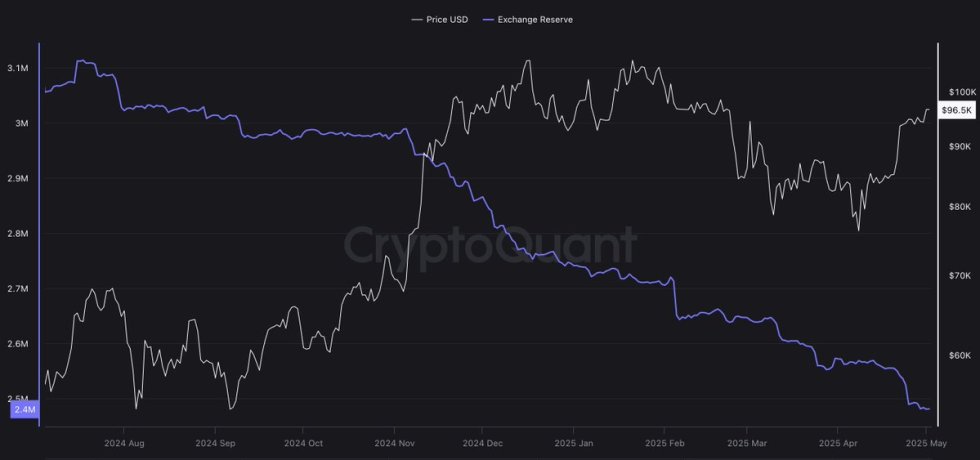Select the 2025 Mar date label

coord(745,442)
